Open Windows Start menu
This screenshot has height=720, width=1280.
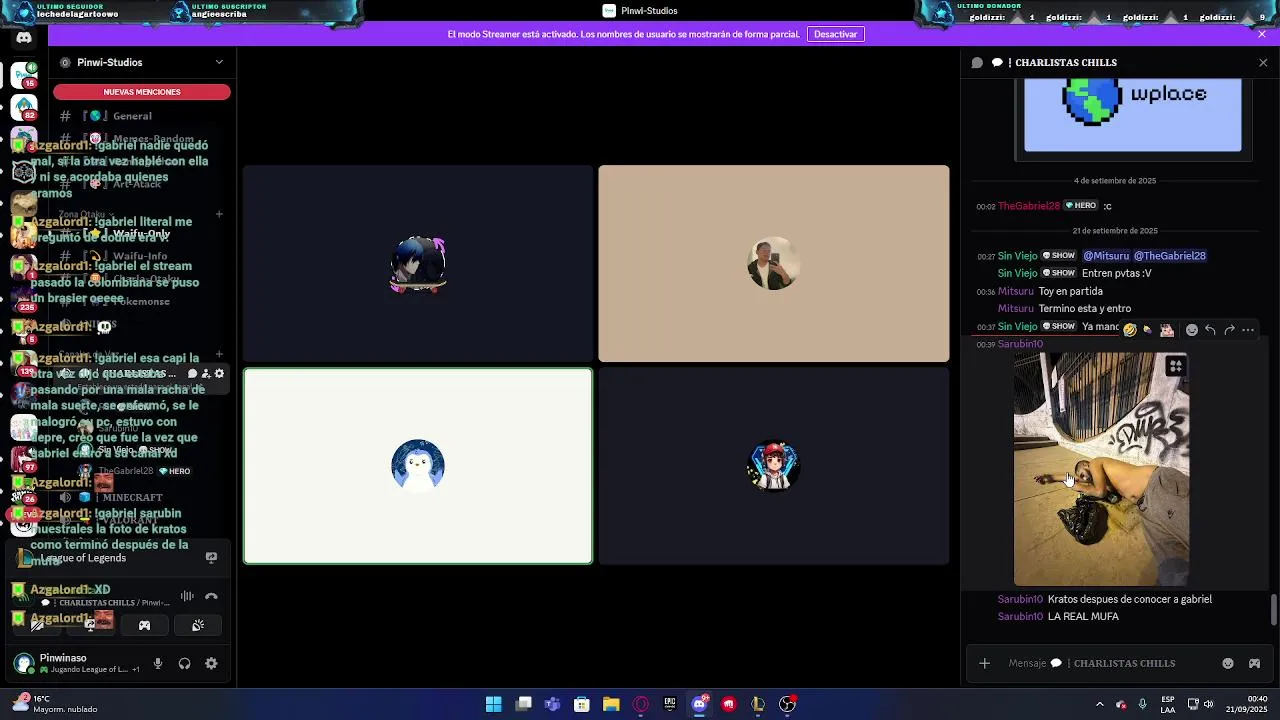click(x=493, y=704)
